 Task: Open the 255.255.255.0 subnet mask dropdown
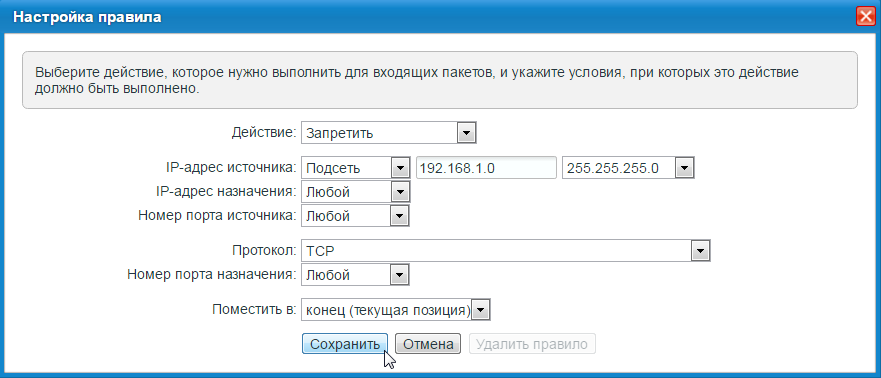[x=628, y=168]
